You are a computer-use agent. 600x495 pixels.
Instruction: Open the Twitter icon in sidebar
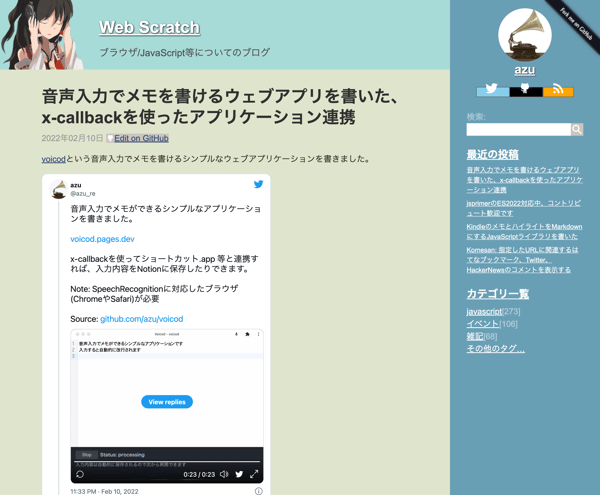(x=492, y=90)
